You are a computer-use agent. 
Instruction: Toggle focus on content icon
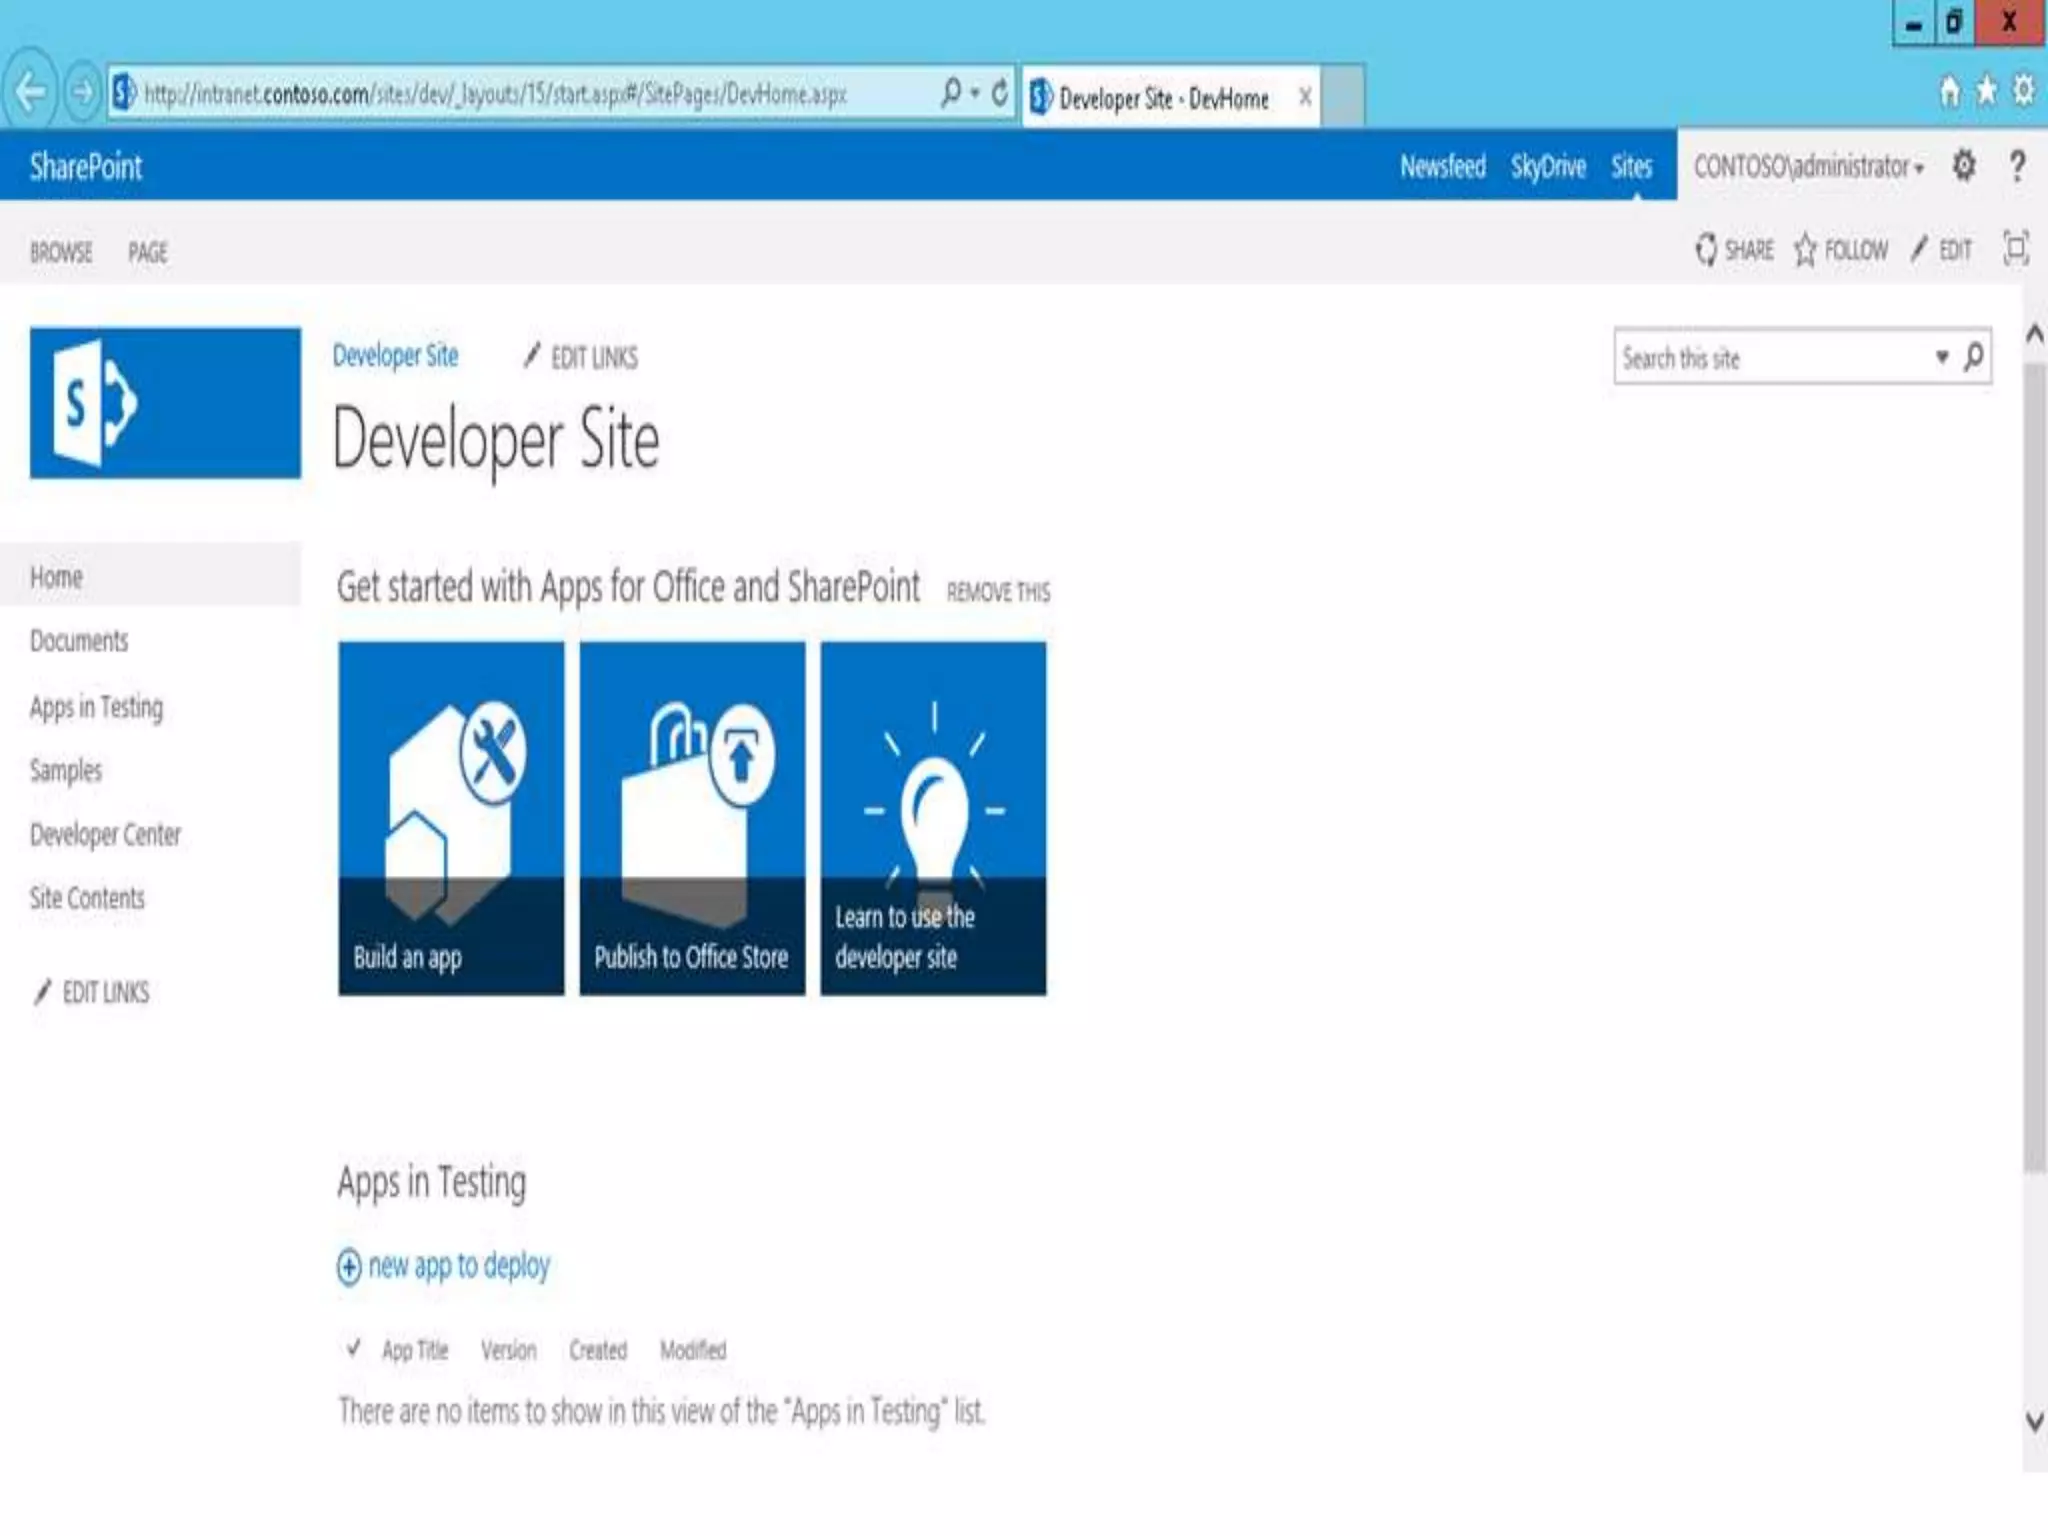2015,248
